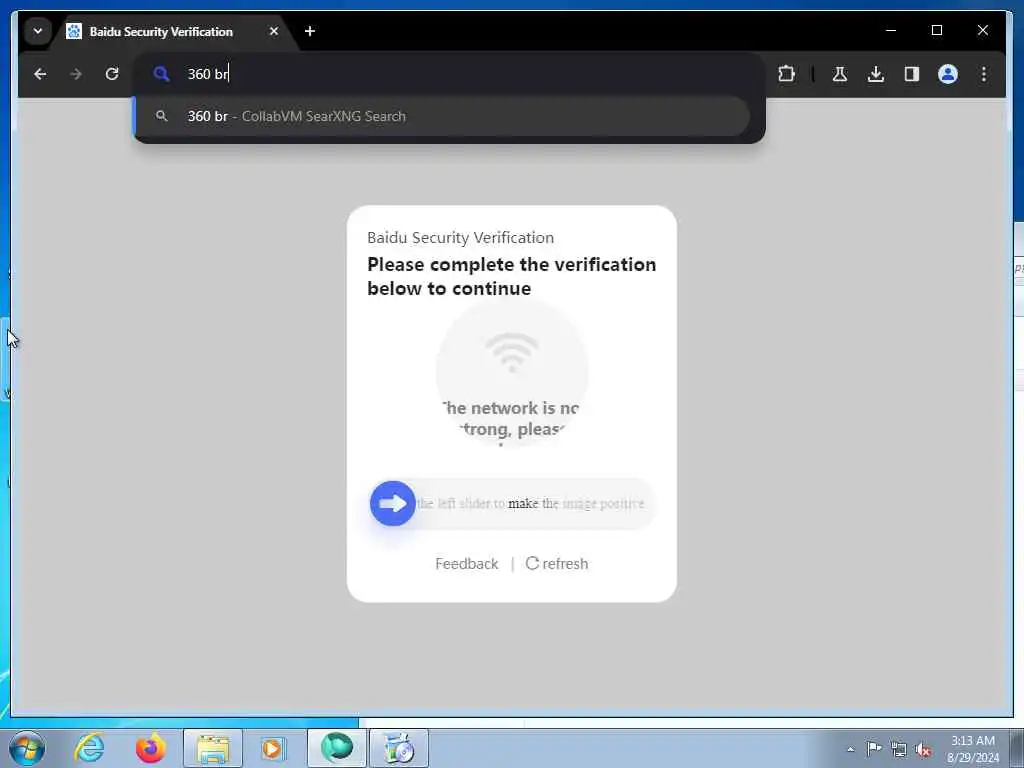Open Windows Media Player taskbar icon
Image resolution: width=1024 pixels, height=768 pixels.
274,748
